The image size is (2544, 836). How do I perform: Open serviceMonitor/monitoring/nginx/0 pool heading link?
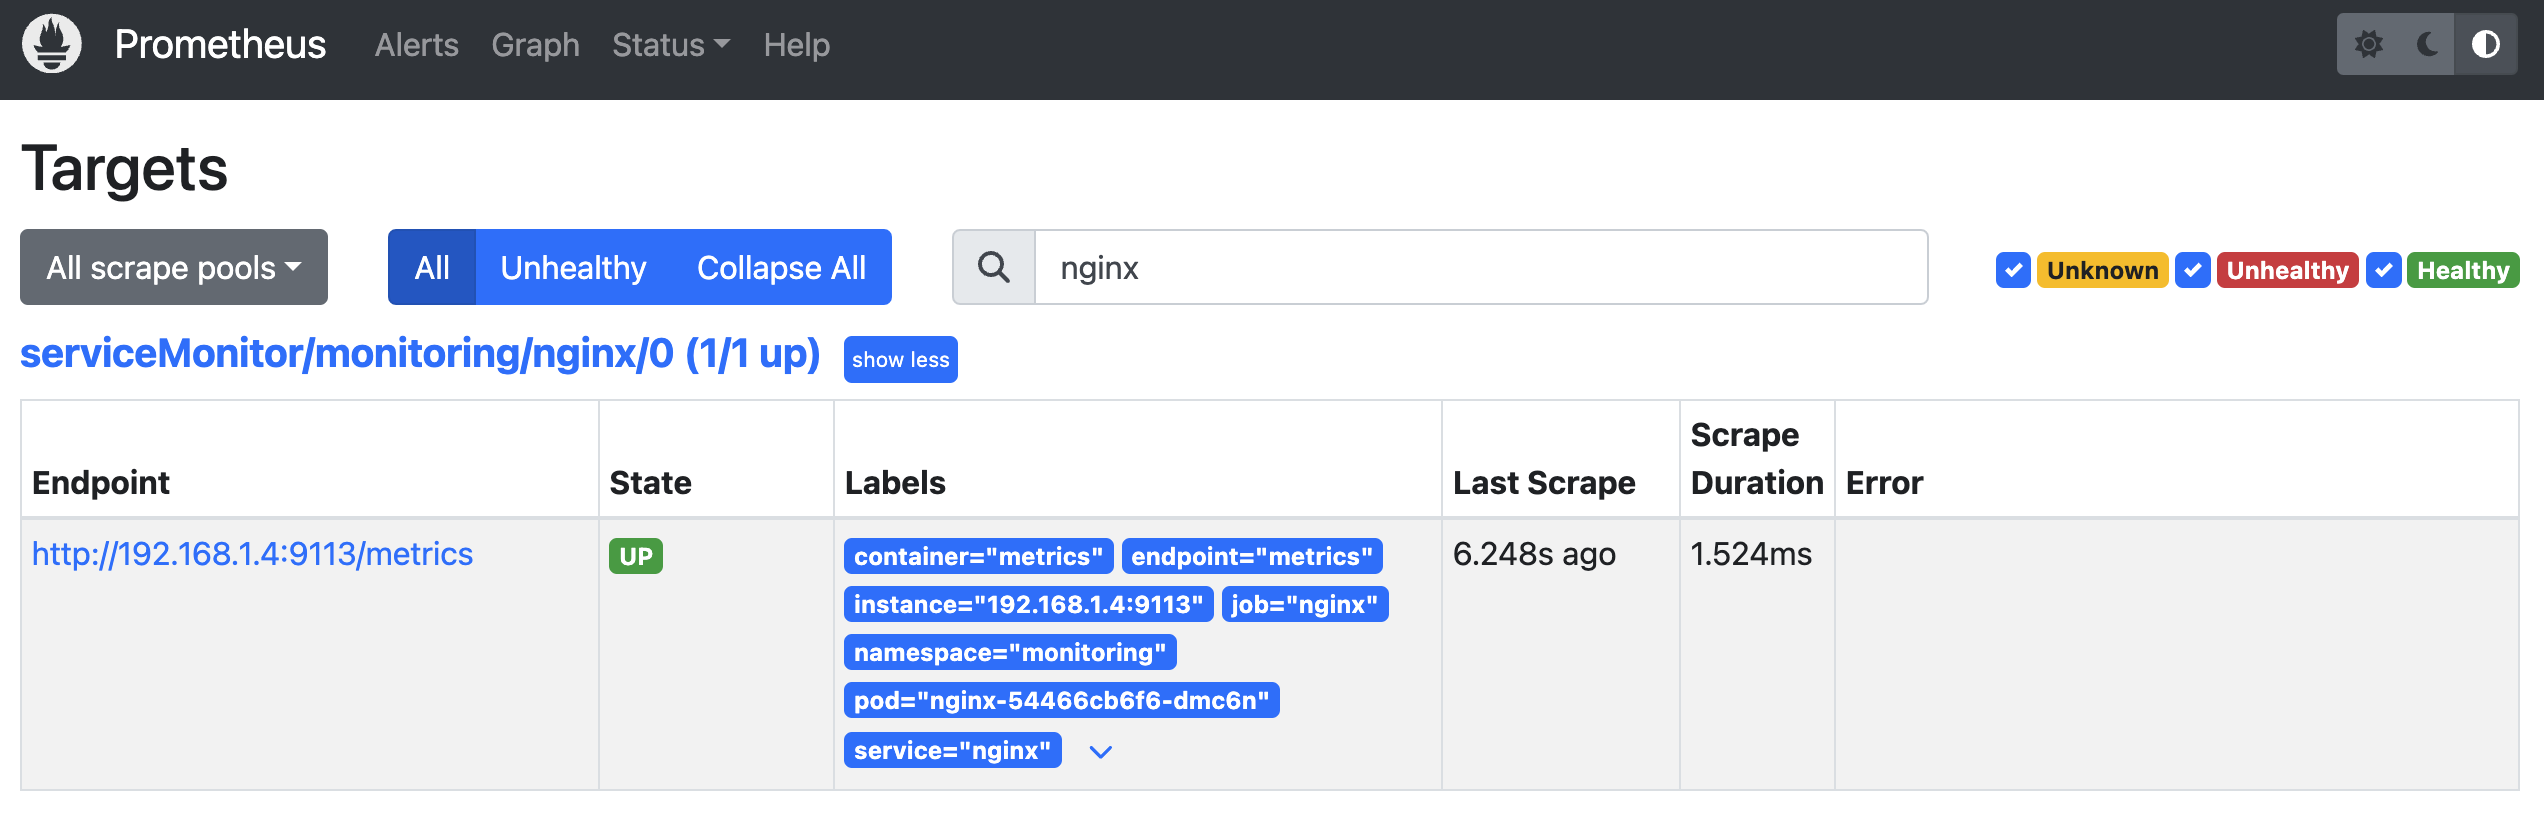click(420, 354)
